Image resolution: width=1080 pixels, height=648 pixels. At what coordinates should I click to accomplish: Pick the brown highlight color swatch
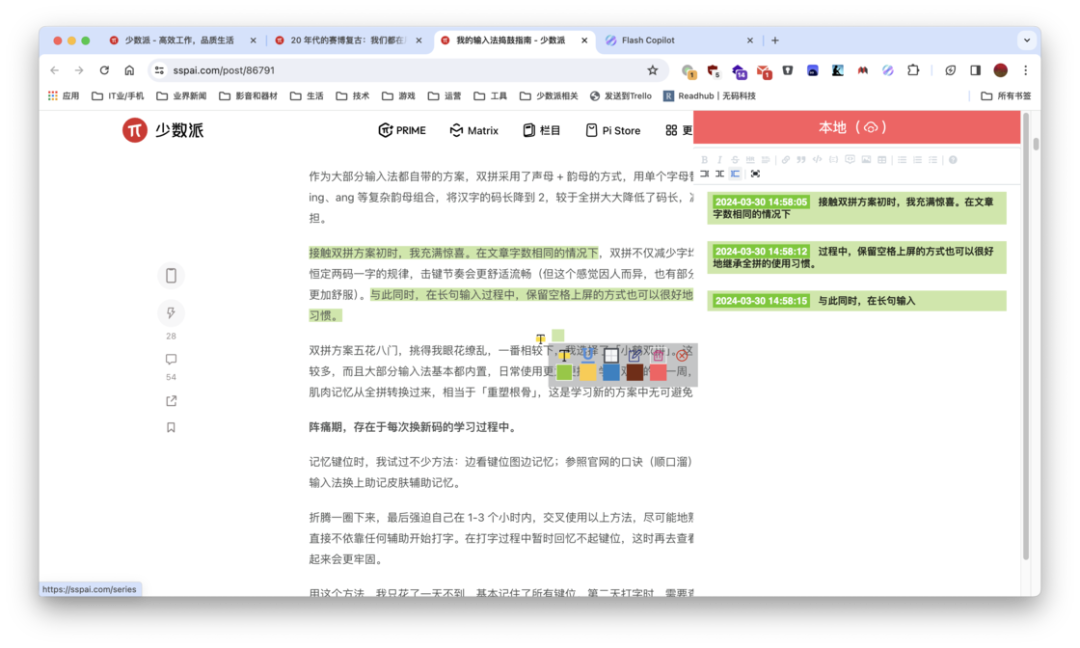point(635,373)
